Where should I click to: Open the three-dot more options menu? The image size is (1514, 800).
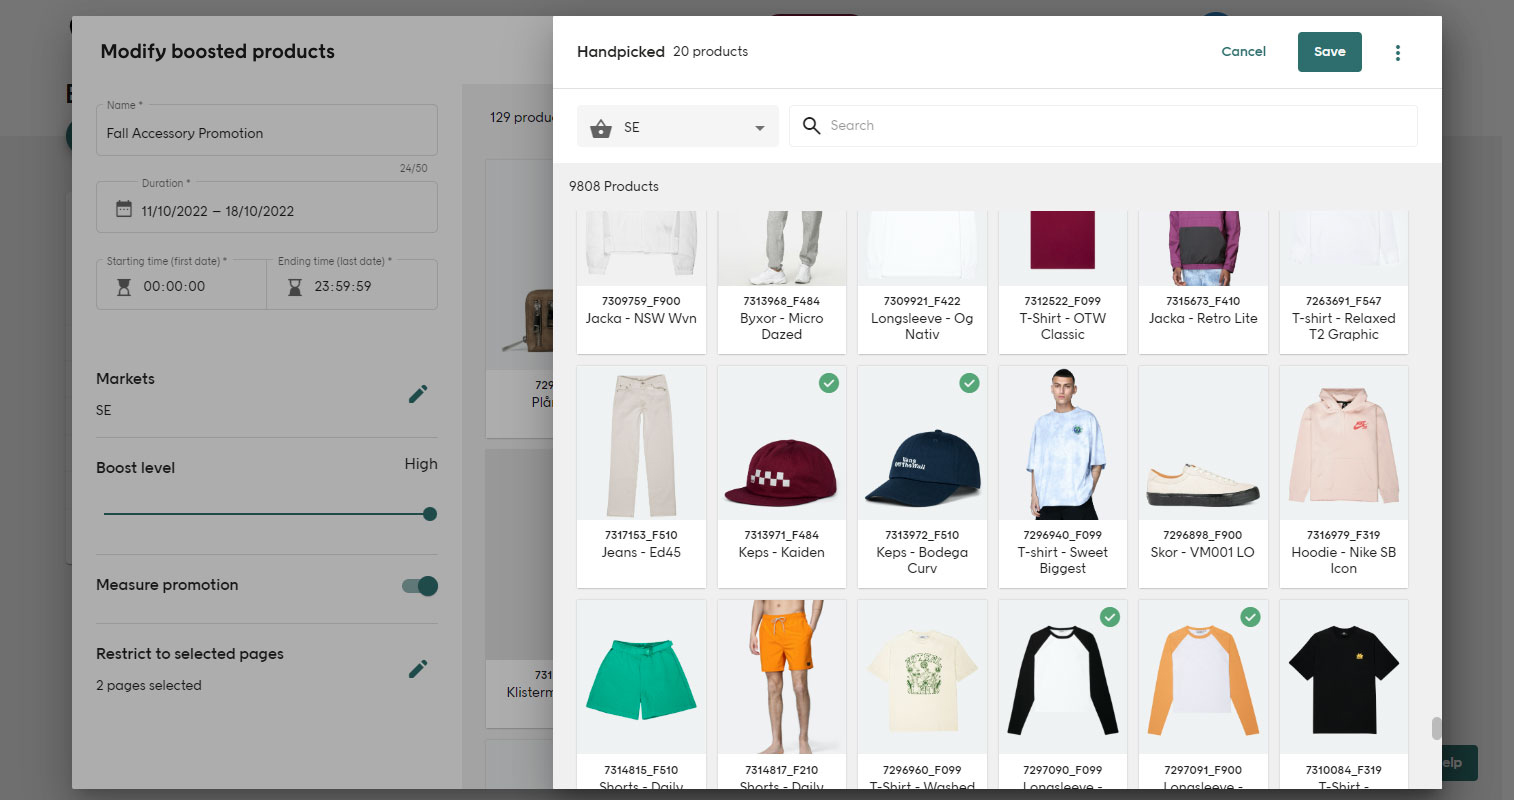coord(1397,53)
